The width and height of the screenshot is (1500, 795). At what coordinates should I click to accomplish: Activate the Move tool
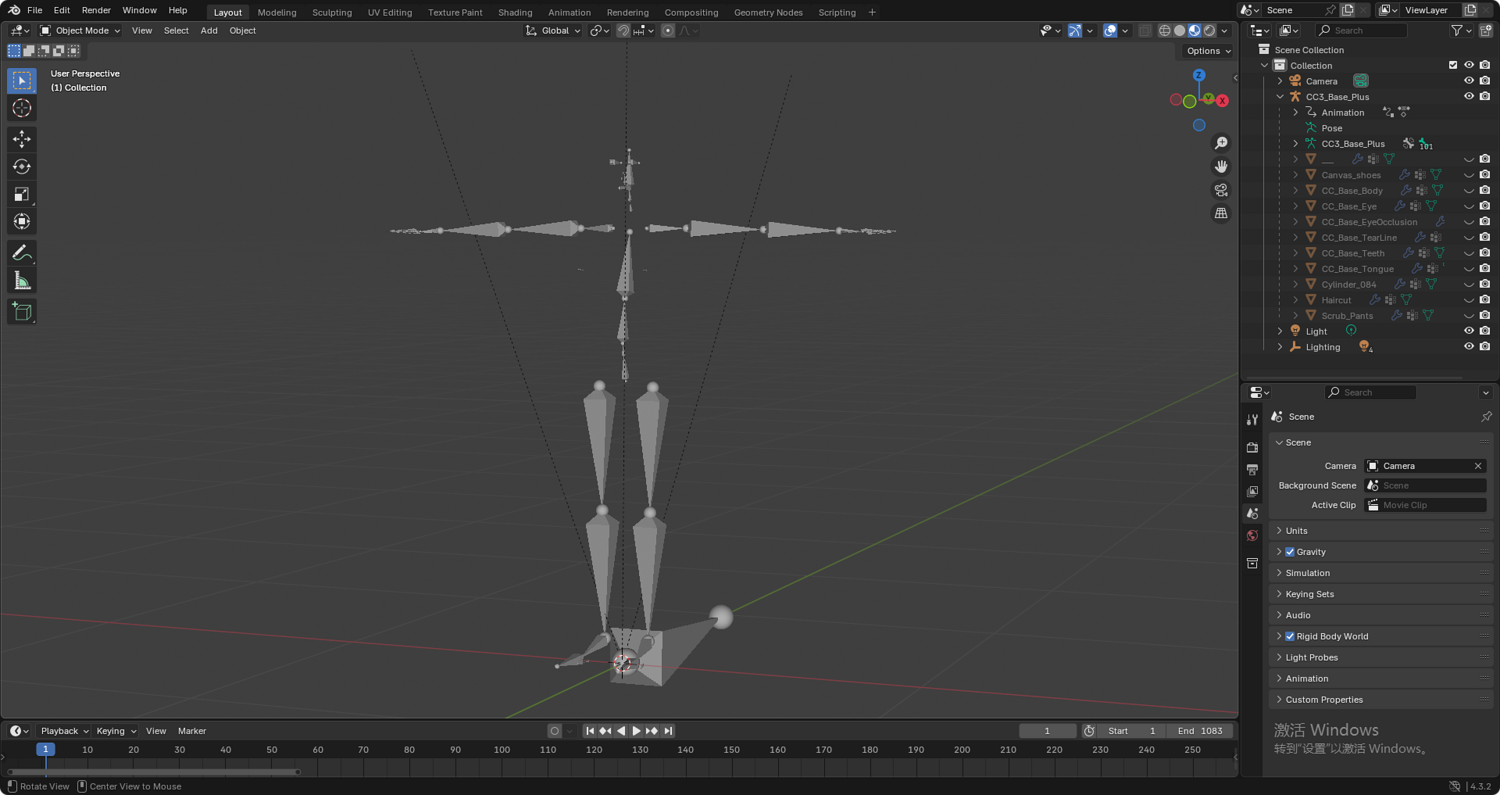[x=22, y=139]
